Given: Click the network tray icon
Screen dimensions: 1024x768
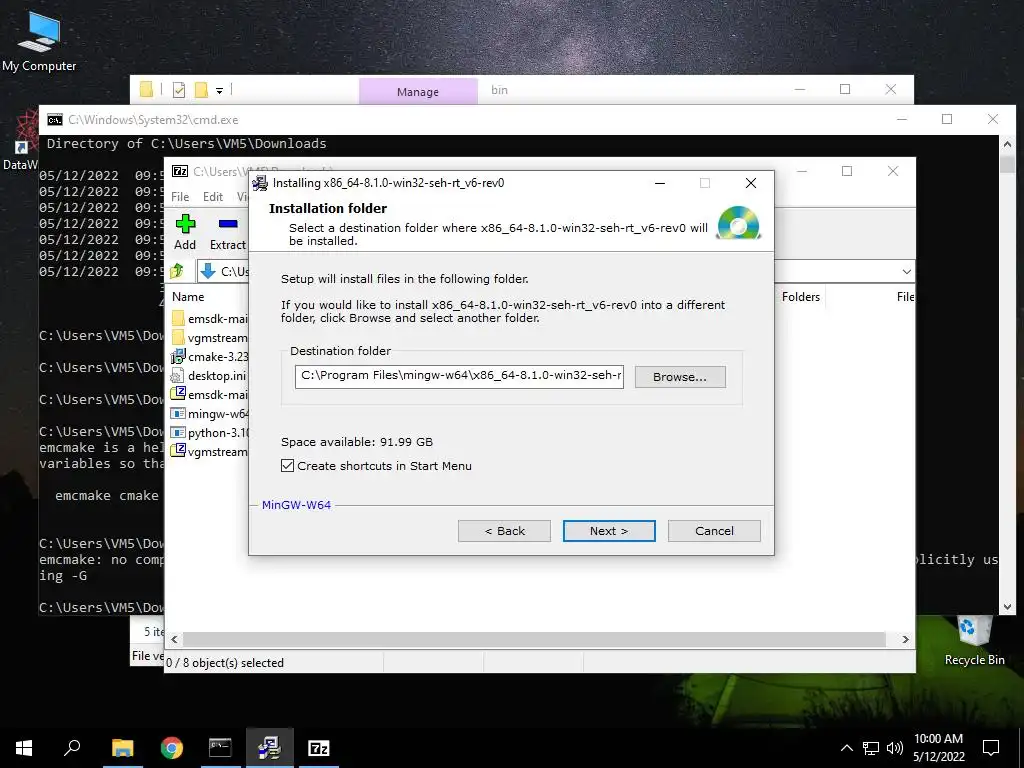Looking at the screenshot, I should pyautogui.click(x=871, y=748).
